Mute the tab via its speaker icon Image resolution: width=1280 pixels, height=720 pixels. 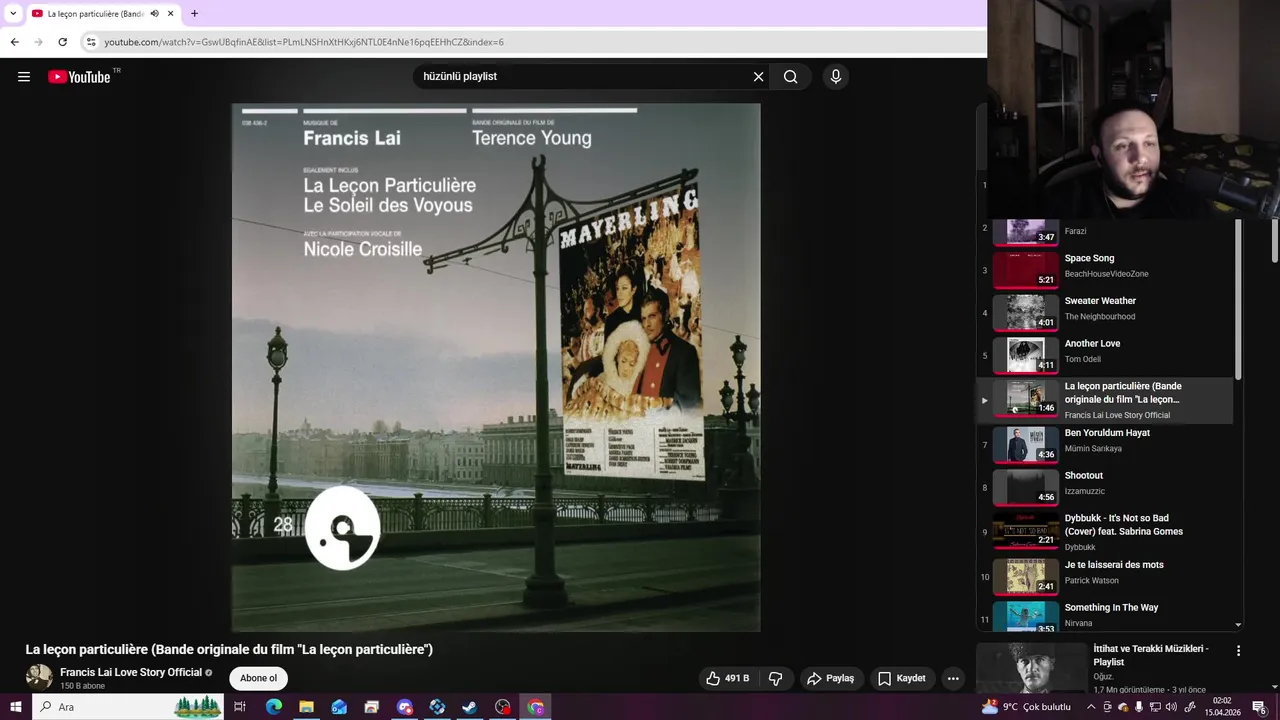[x=154, y=14]
